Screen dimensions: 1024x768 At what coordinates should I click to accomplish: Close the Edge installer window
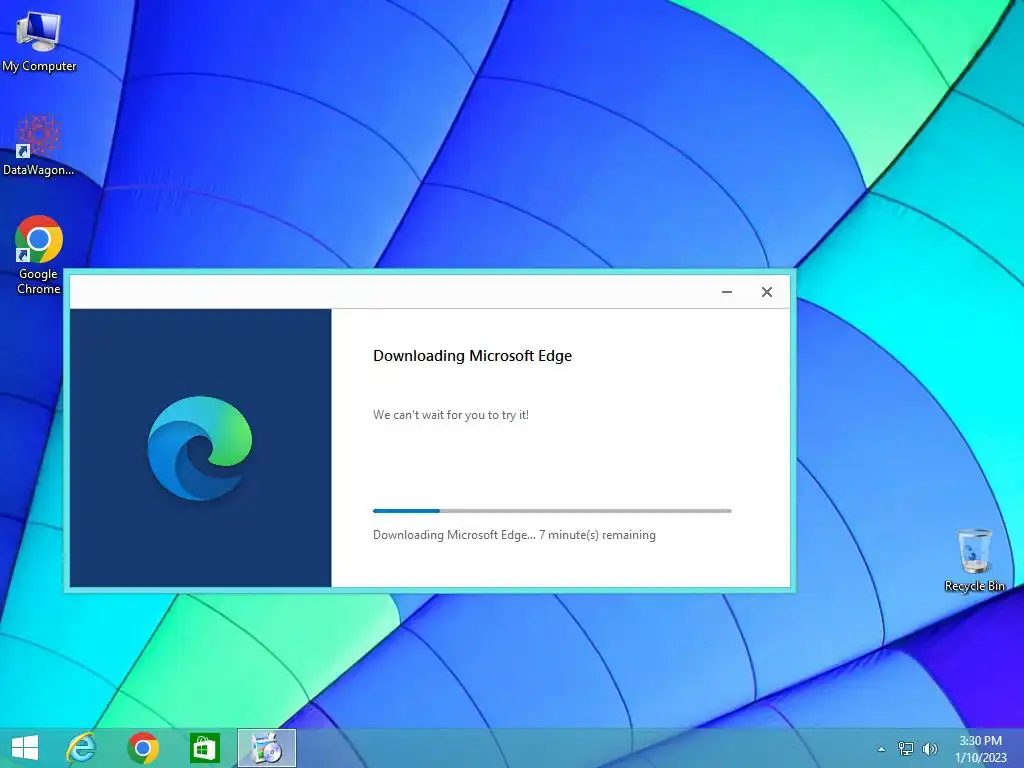click(767, 292)
